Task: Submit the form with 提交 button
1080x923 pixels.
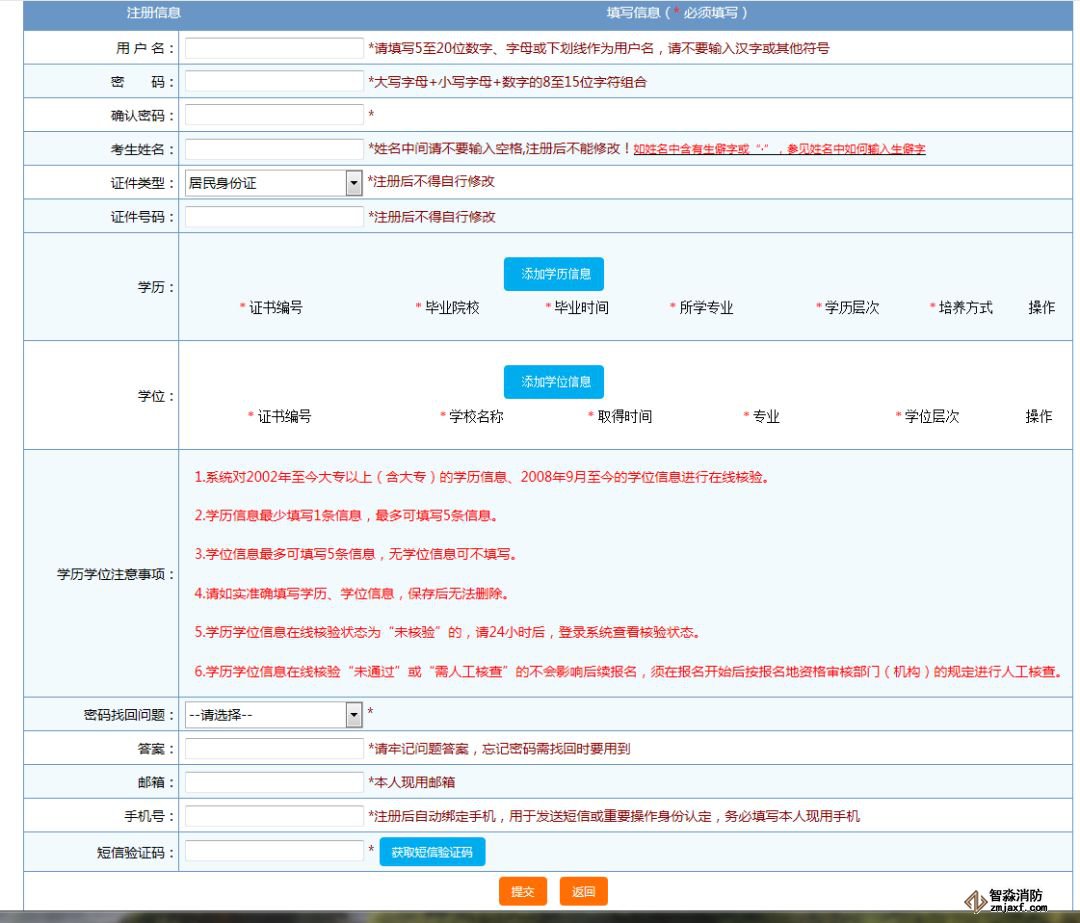Action: [x=523, y=891]
